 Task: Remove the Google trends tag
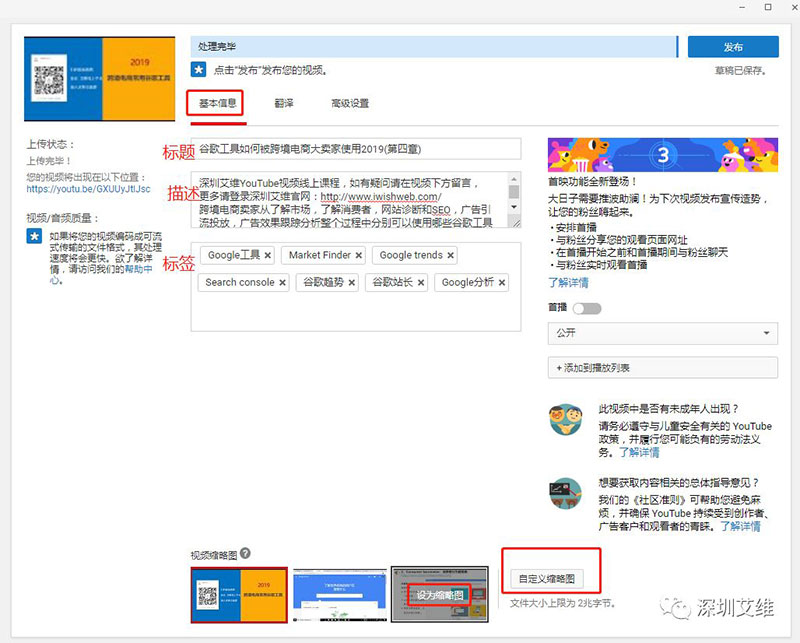point(451,255)
